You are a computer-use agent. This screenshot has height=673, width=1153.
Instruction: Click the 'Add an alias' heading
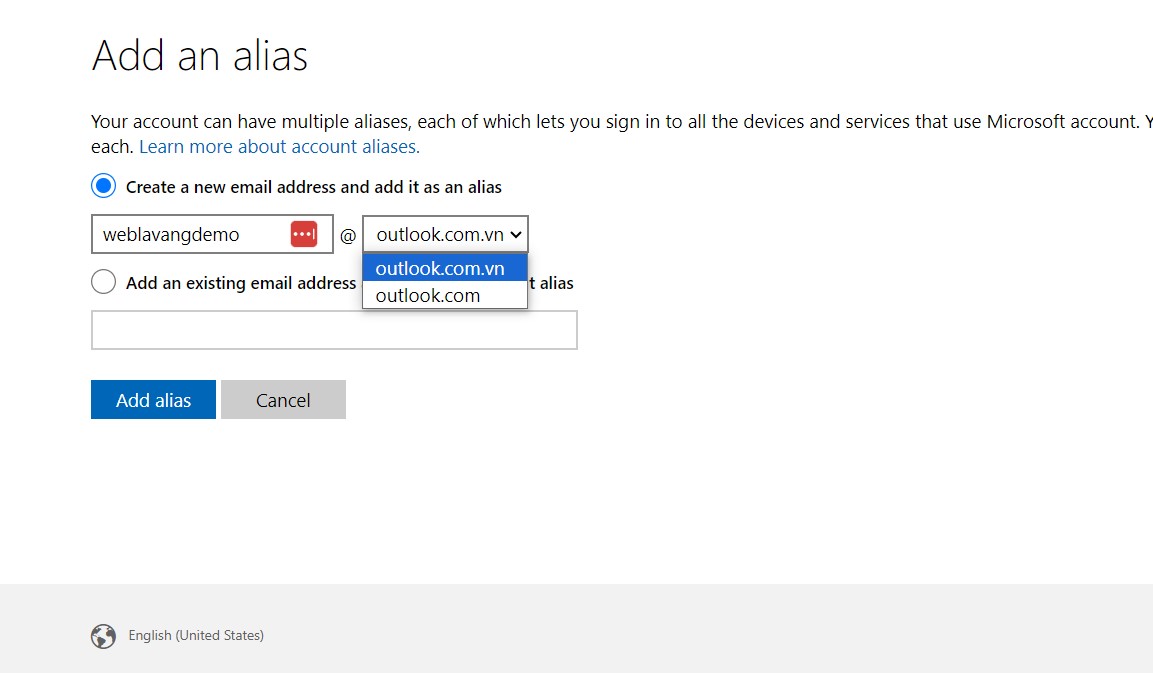199,55
